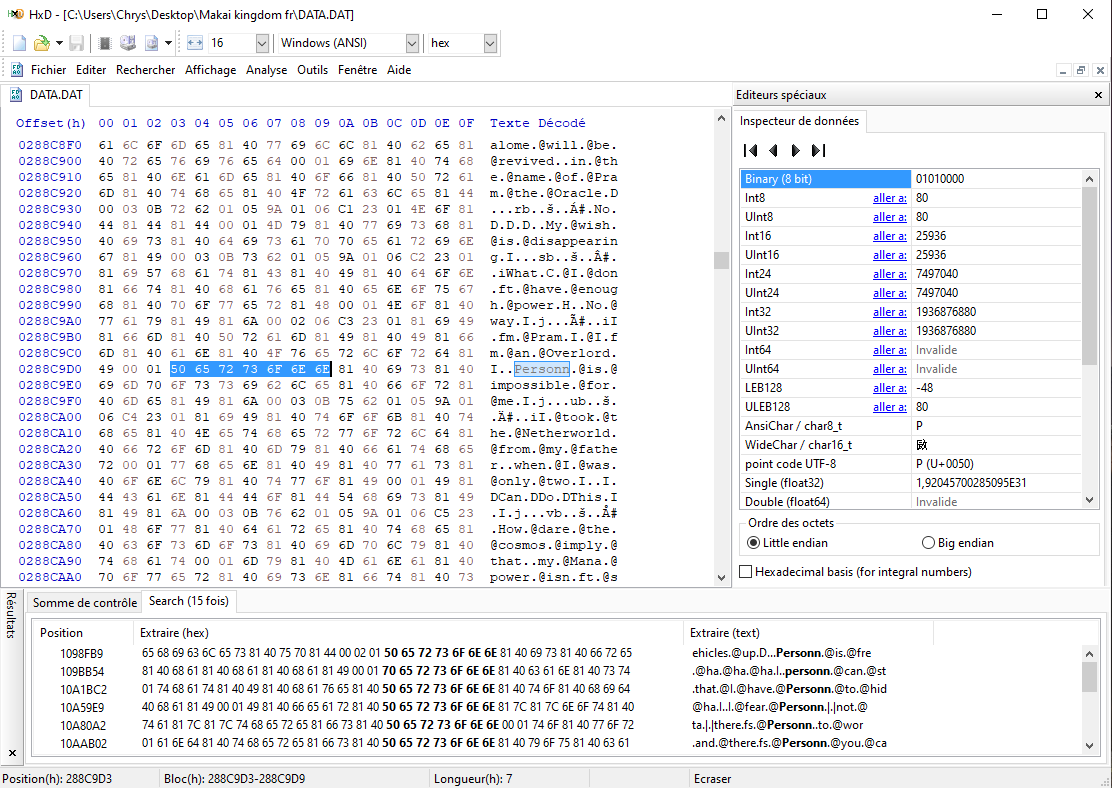Go to next byte in data inspector

[x=796, y=151]
